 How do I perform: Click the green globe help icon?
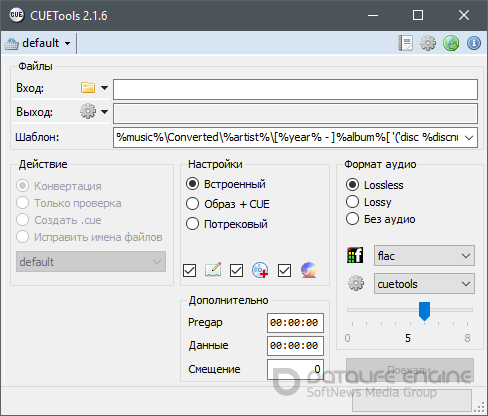[451, 43]
